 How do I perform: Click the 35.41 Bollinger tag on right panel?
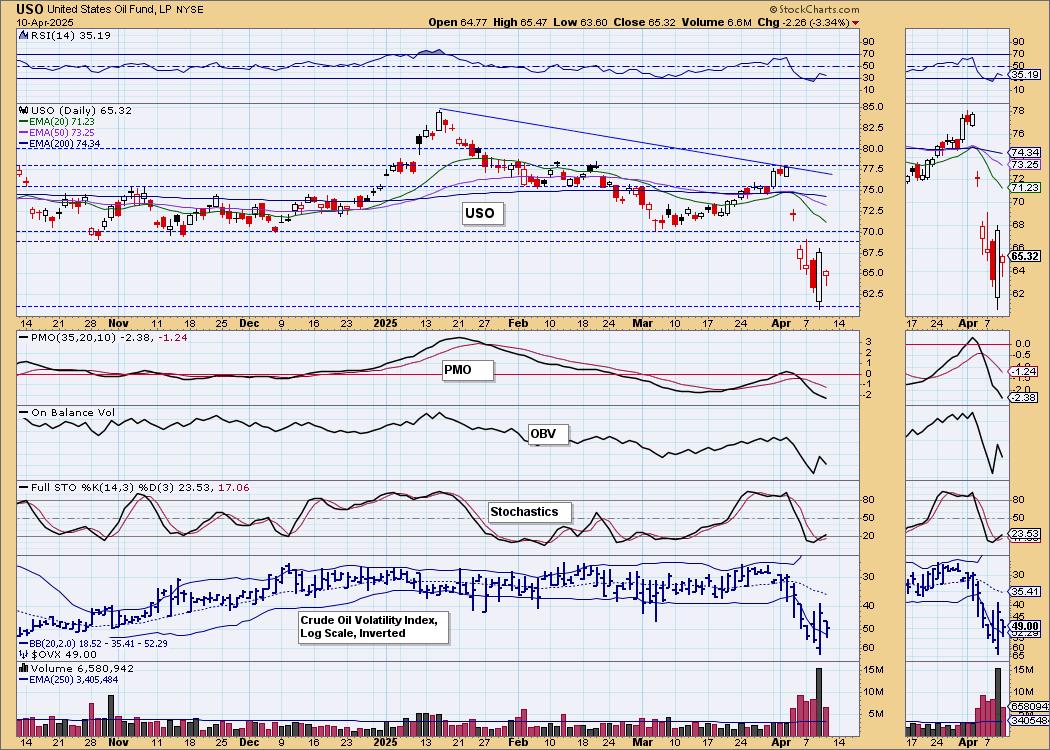point(1025,592)
